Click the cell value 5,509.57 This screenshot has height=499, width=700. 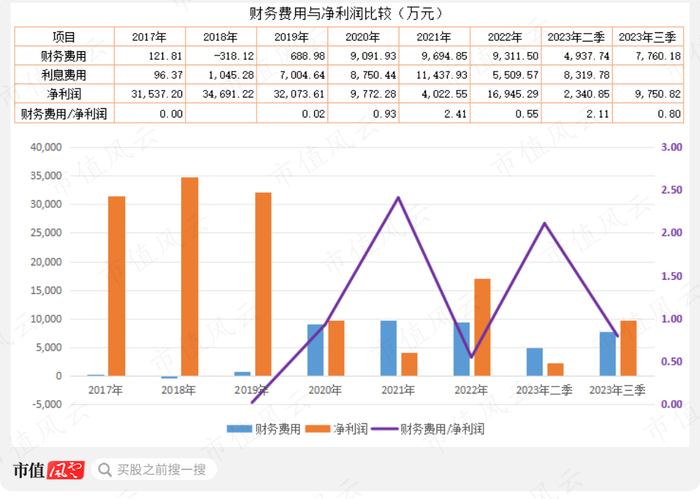(516, 75)
